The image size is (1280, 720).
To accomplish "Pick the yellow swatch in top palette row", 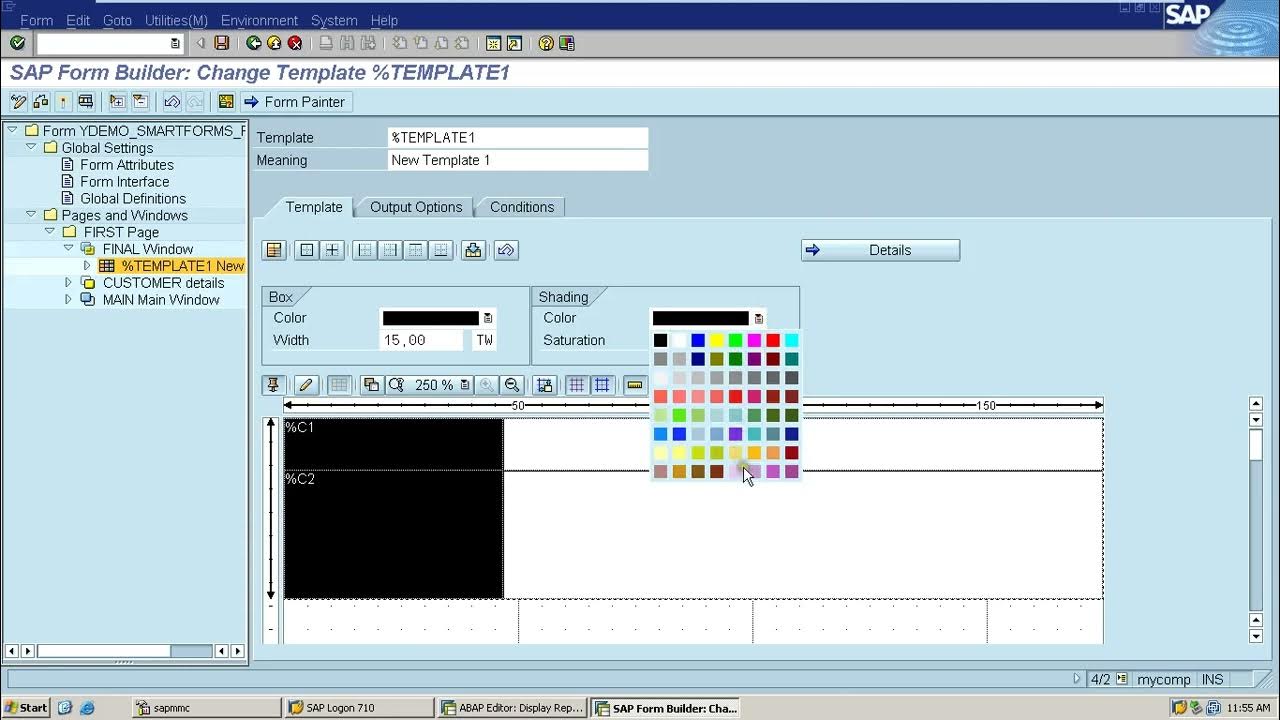I will click(717, 341).
